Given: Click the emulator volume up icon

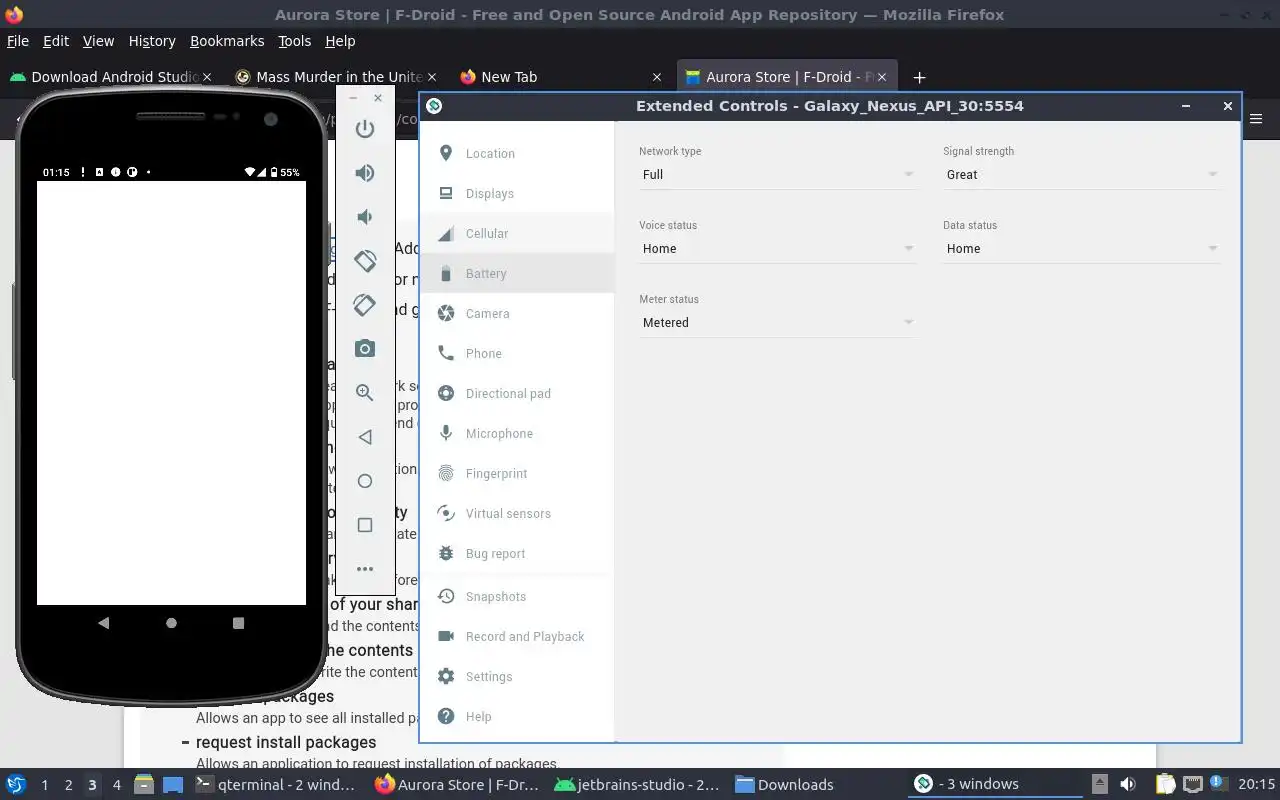Looking at the screenshot, I should pos(365,173).
